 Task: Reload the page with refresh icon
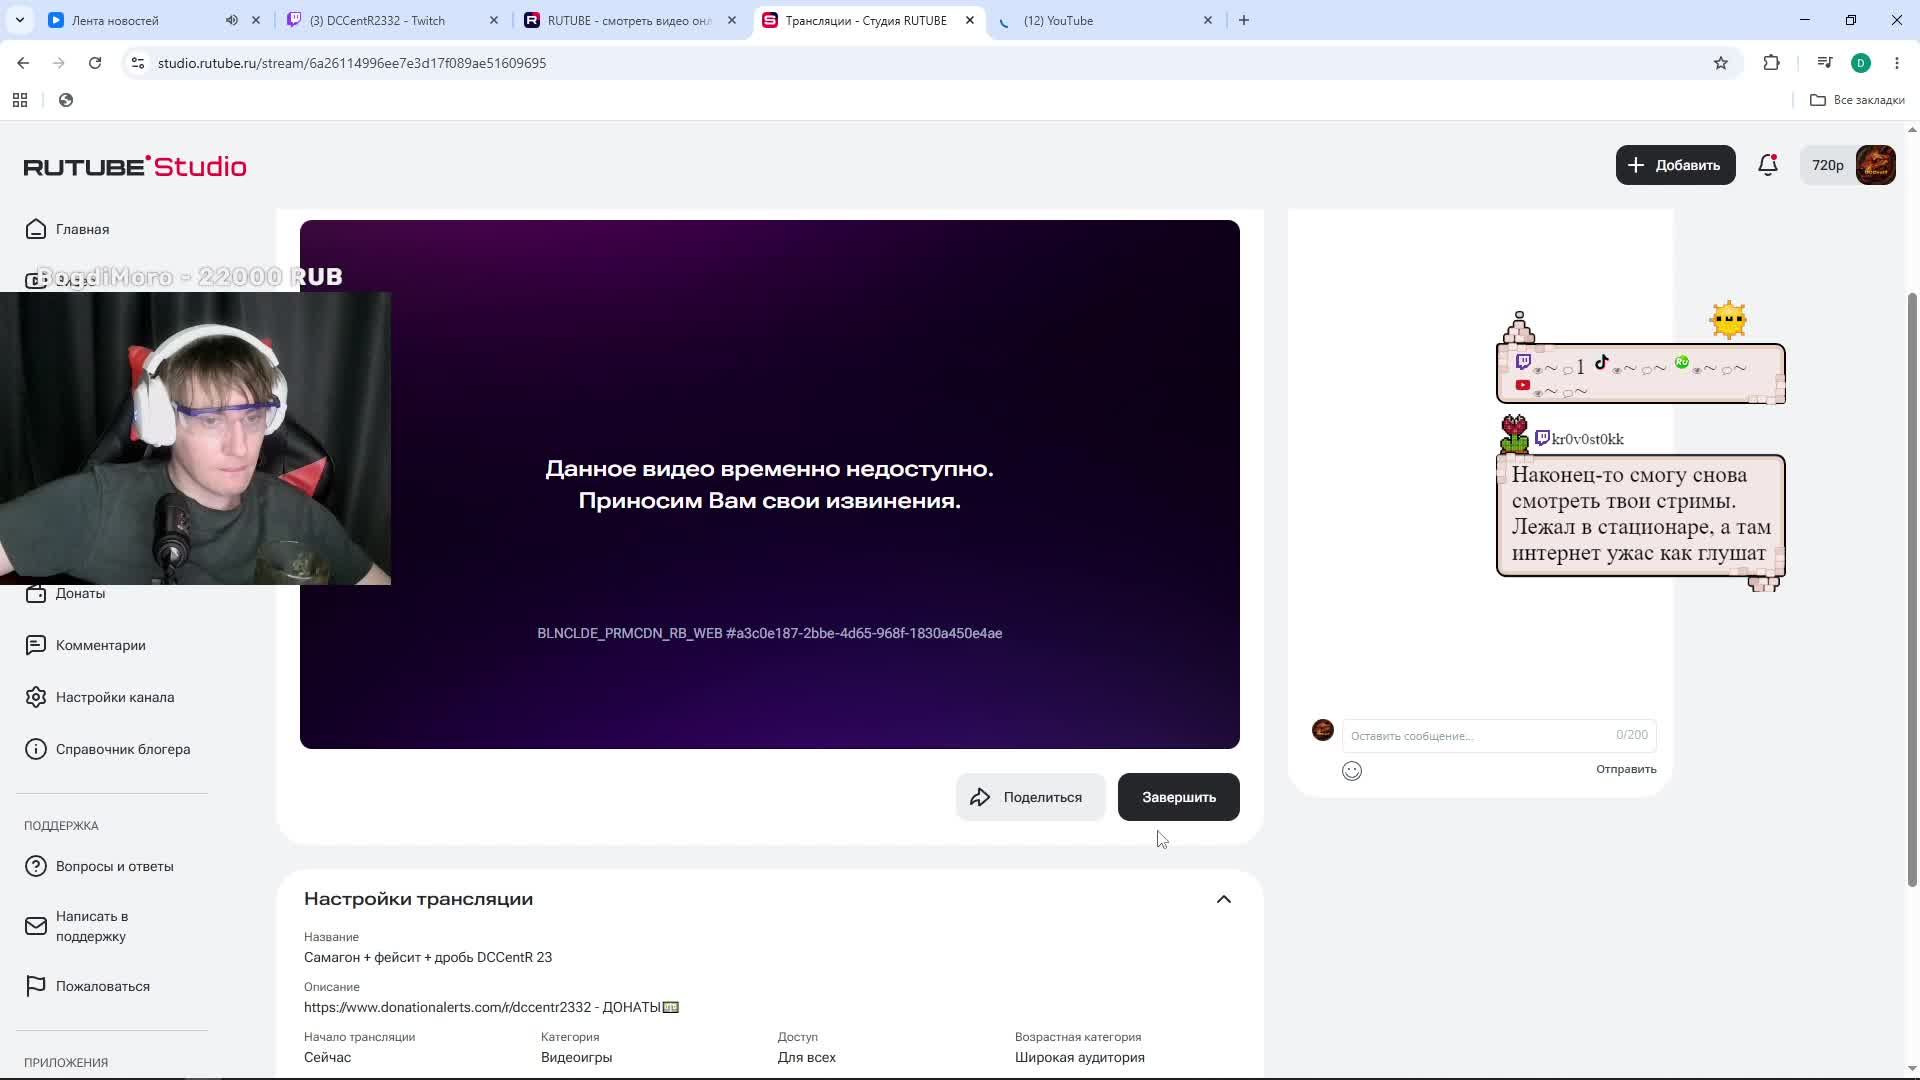pos(95,63)
